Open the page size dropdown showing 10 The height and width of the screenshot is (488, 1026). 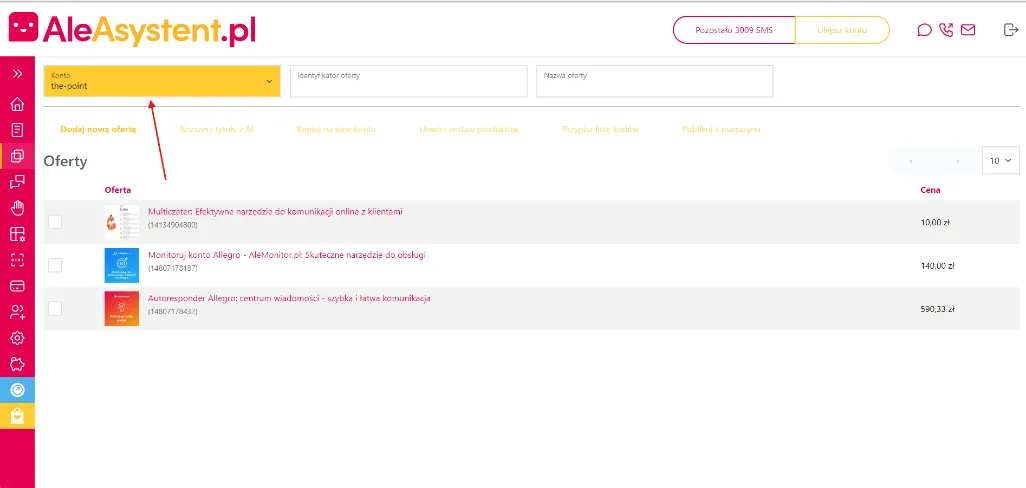point(1001,160)
